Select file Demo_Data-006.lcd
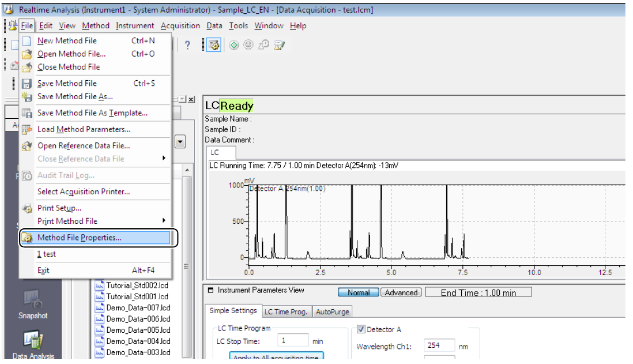The height and width of the screenshot is (364, 633). click(x=138, y=319)
